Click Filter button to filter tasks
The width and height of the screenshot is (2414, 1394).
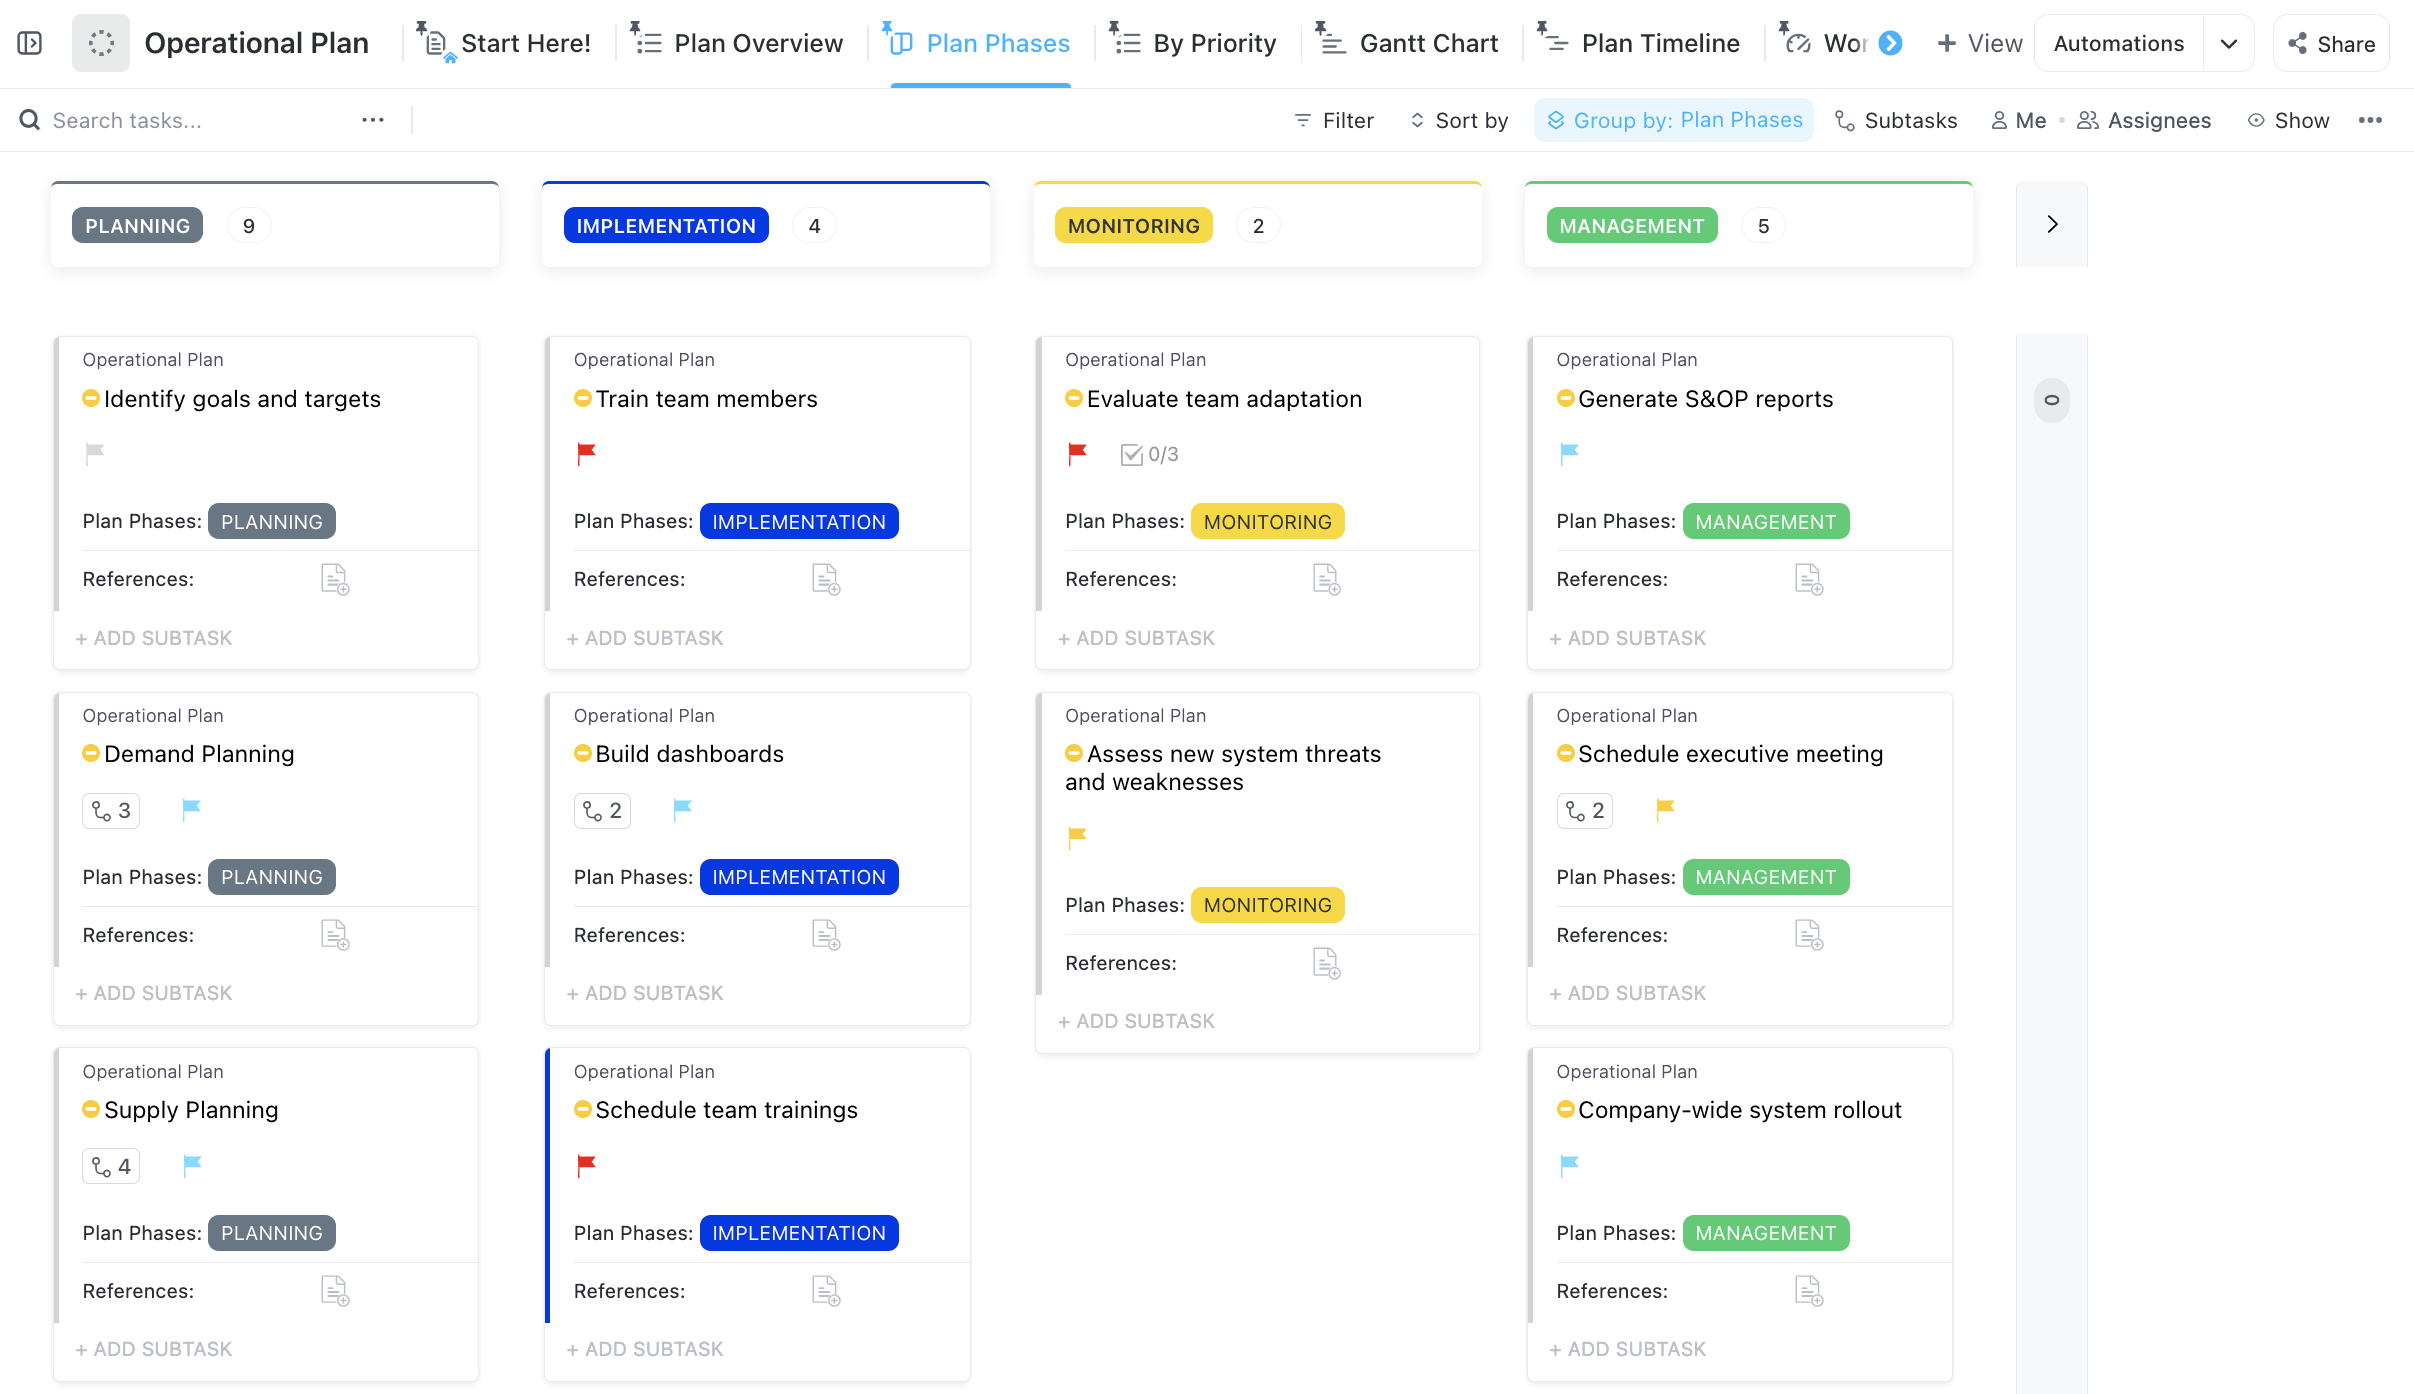(x=1334, y=118)
